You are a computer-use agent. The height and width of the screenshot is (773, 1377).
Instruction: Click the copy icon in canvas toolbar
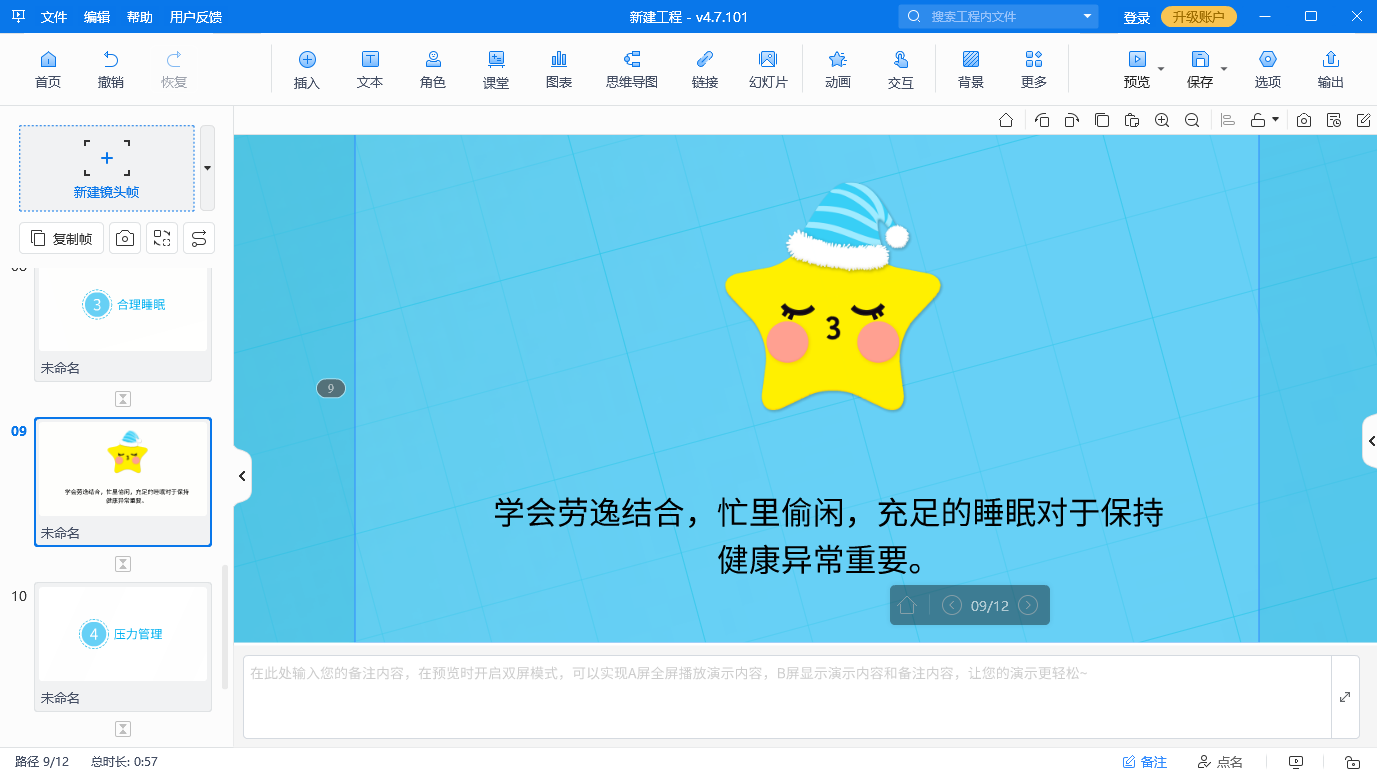click(1102, 120)
